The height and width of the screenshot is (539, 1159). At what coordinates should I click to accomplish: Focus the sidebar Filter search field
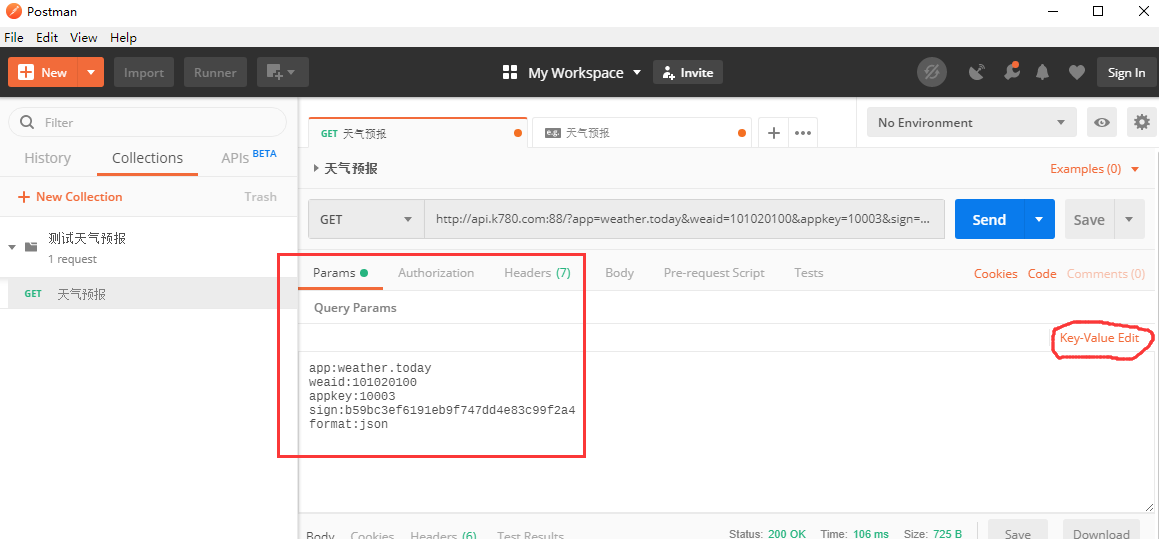pyautogui.click(x=147, y=122)
